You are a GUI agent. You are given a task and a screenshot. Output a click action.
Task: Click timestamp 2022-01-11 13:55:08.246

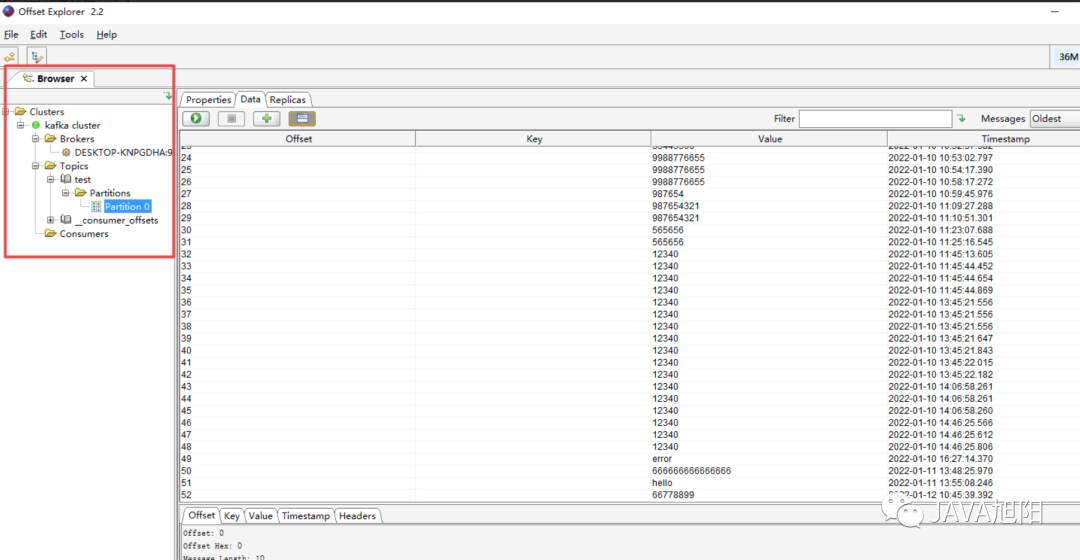(x=940, y=483)
